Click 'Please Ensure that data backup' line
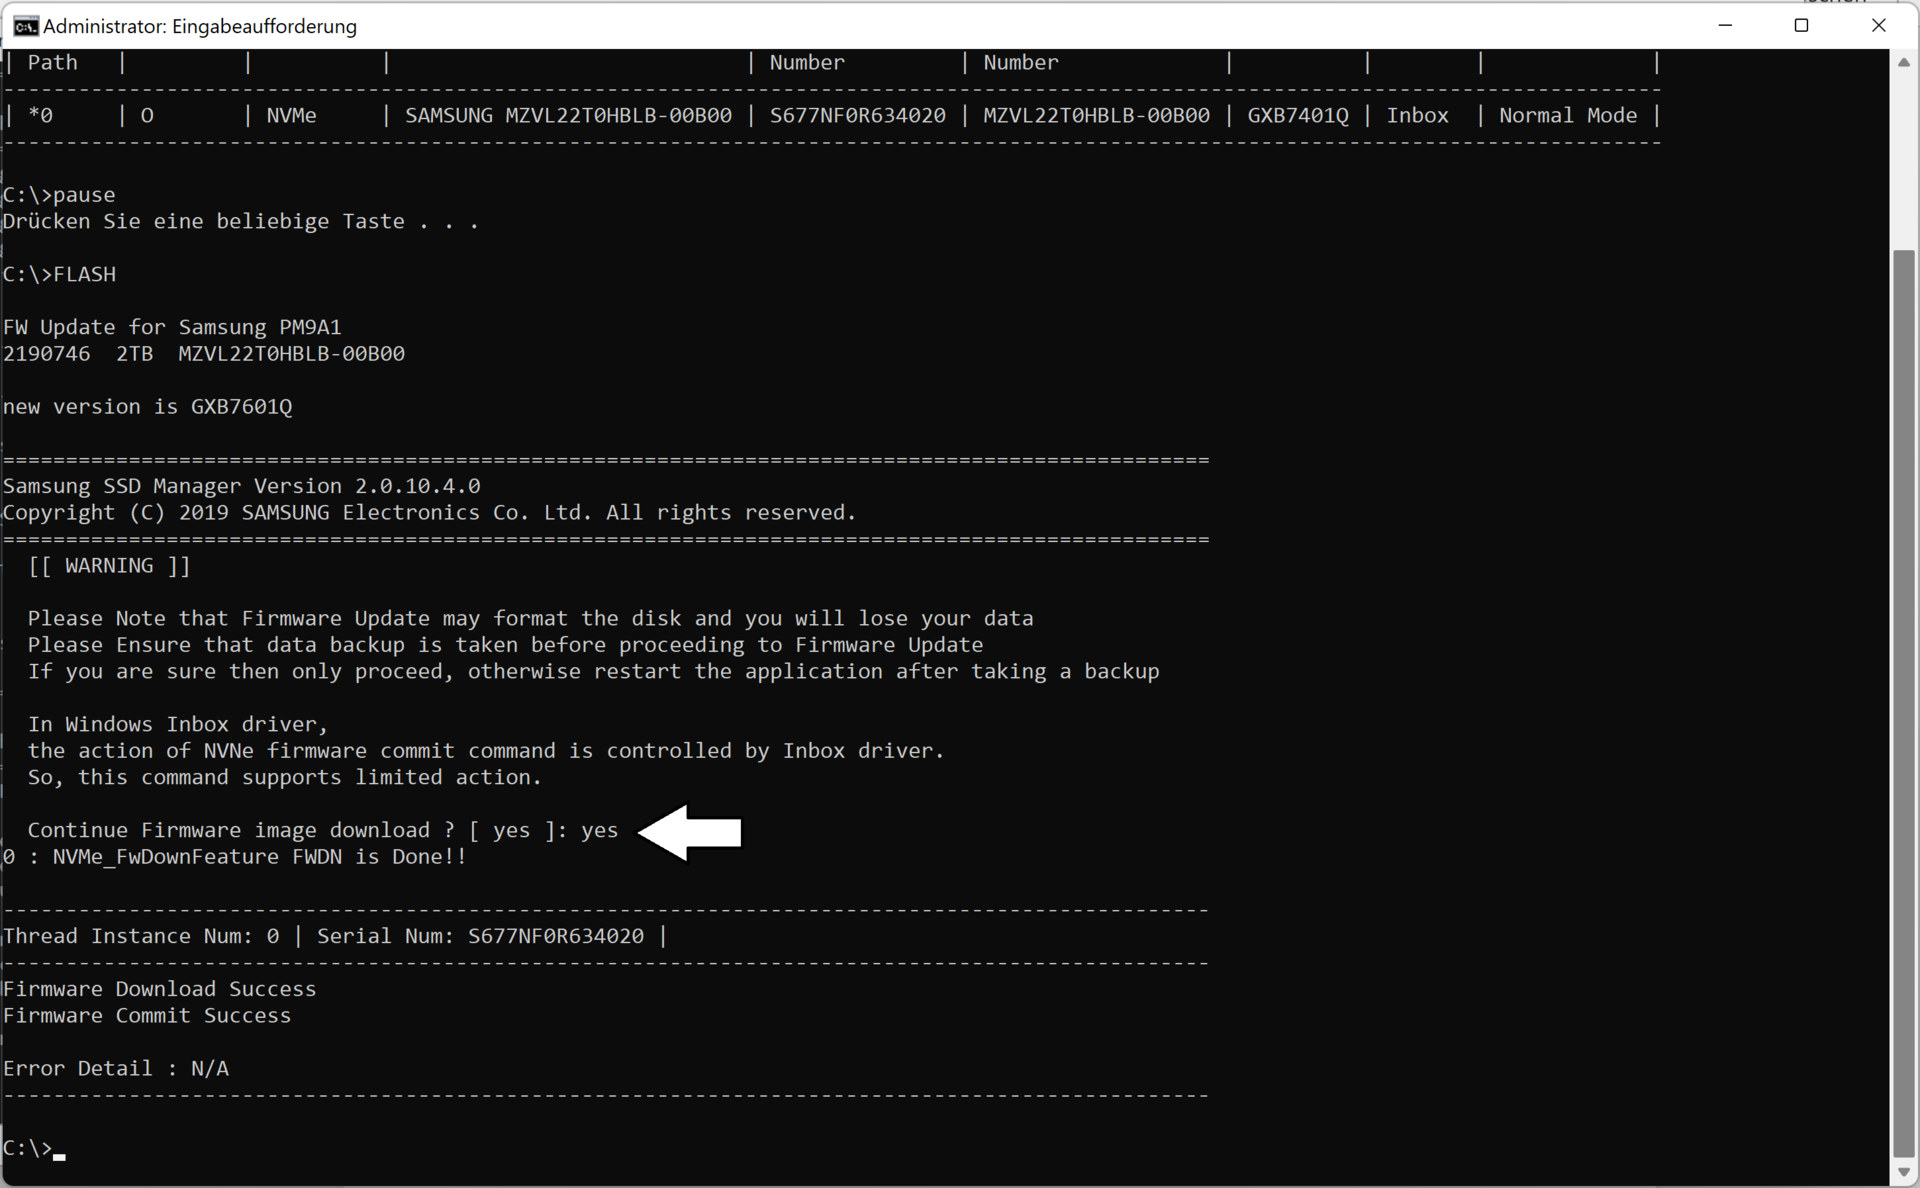1920x1188 pixels. 505,645
